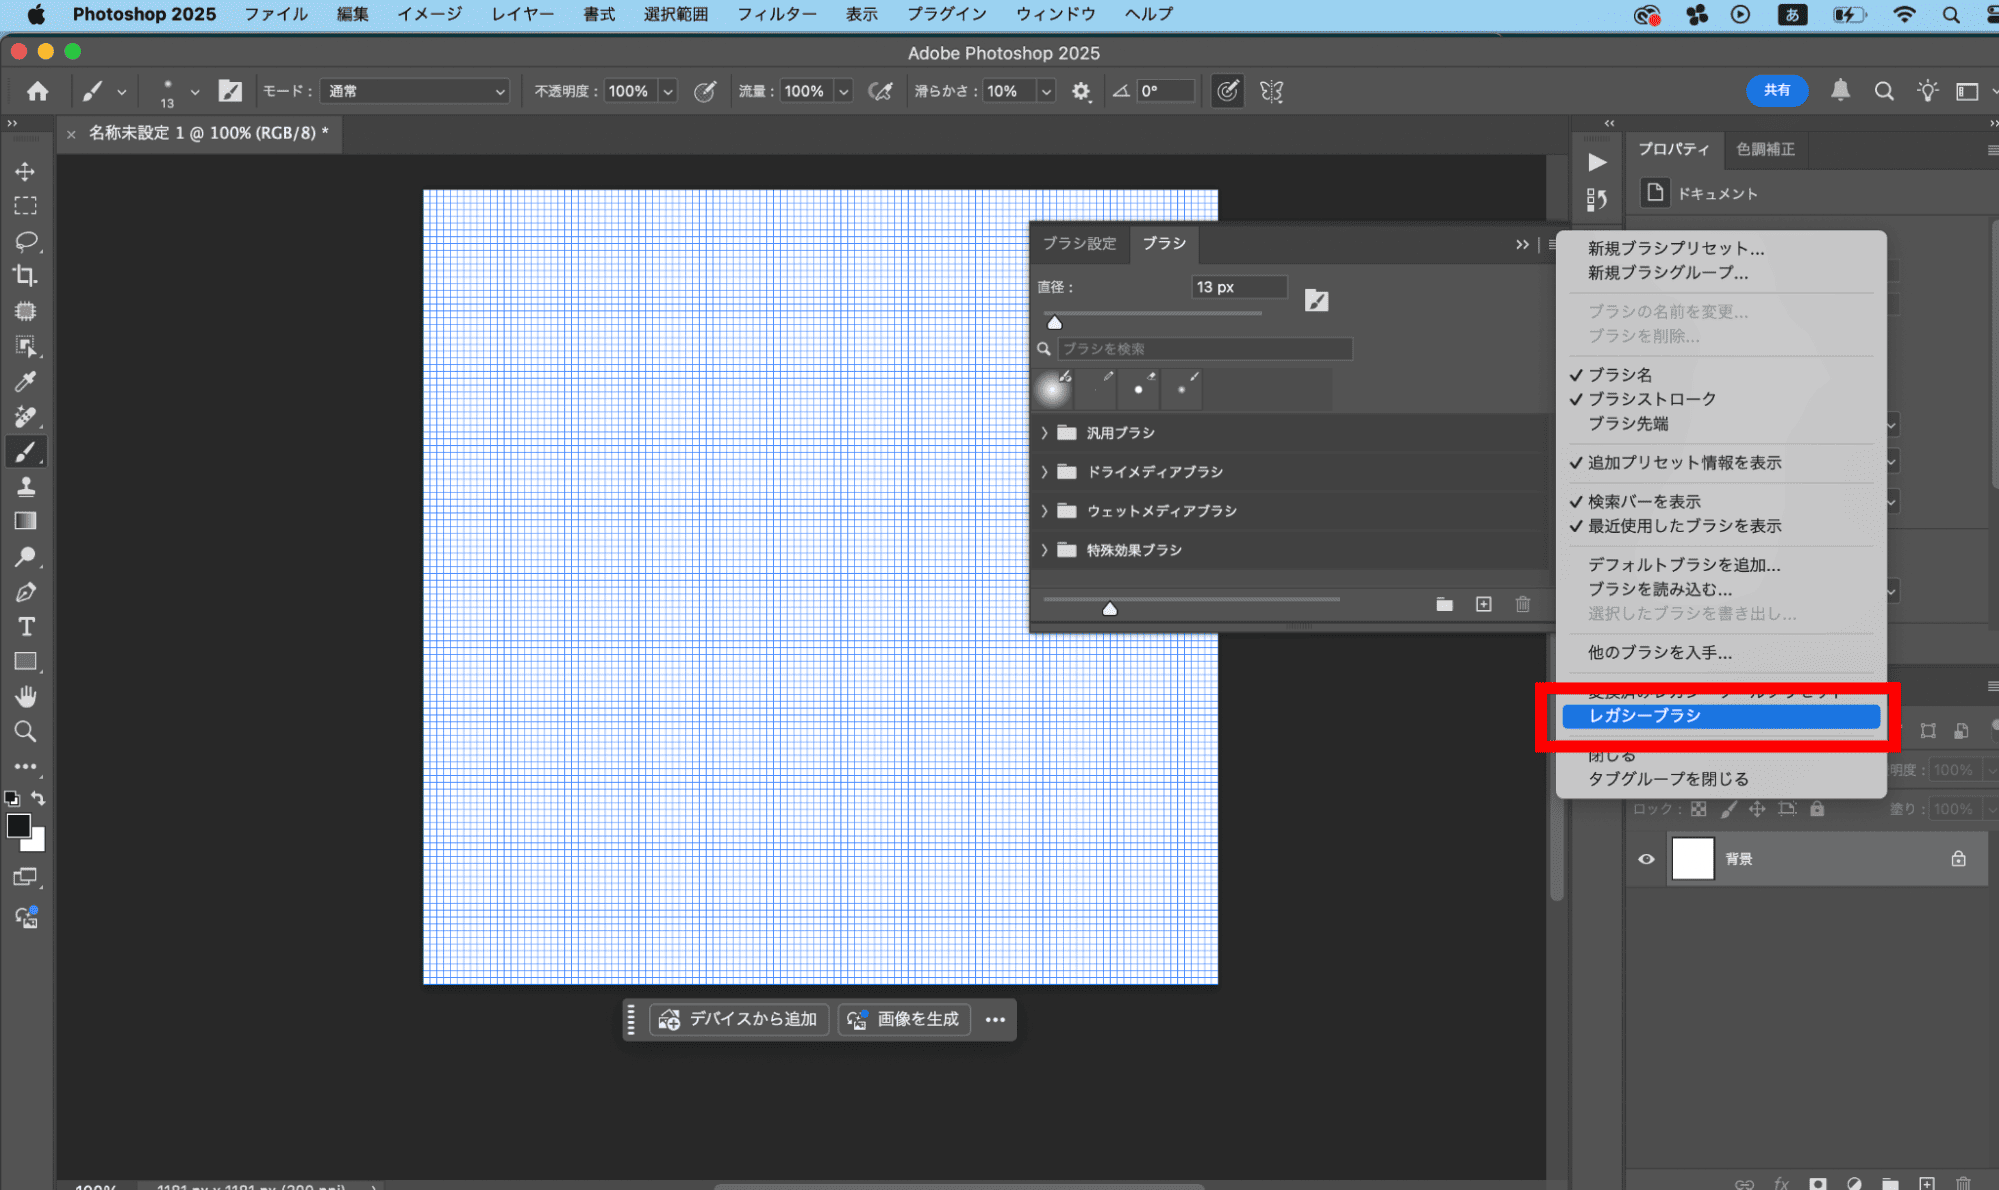Click the smoothing options gear icon
This screenshot has width=1999, height=1190.
[1081, 91]
